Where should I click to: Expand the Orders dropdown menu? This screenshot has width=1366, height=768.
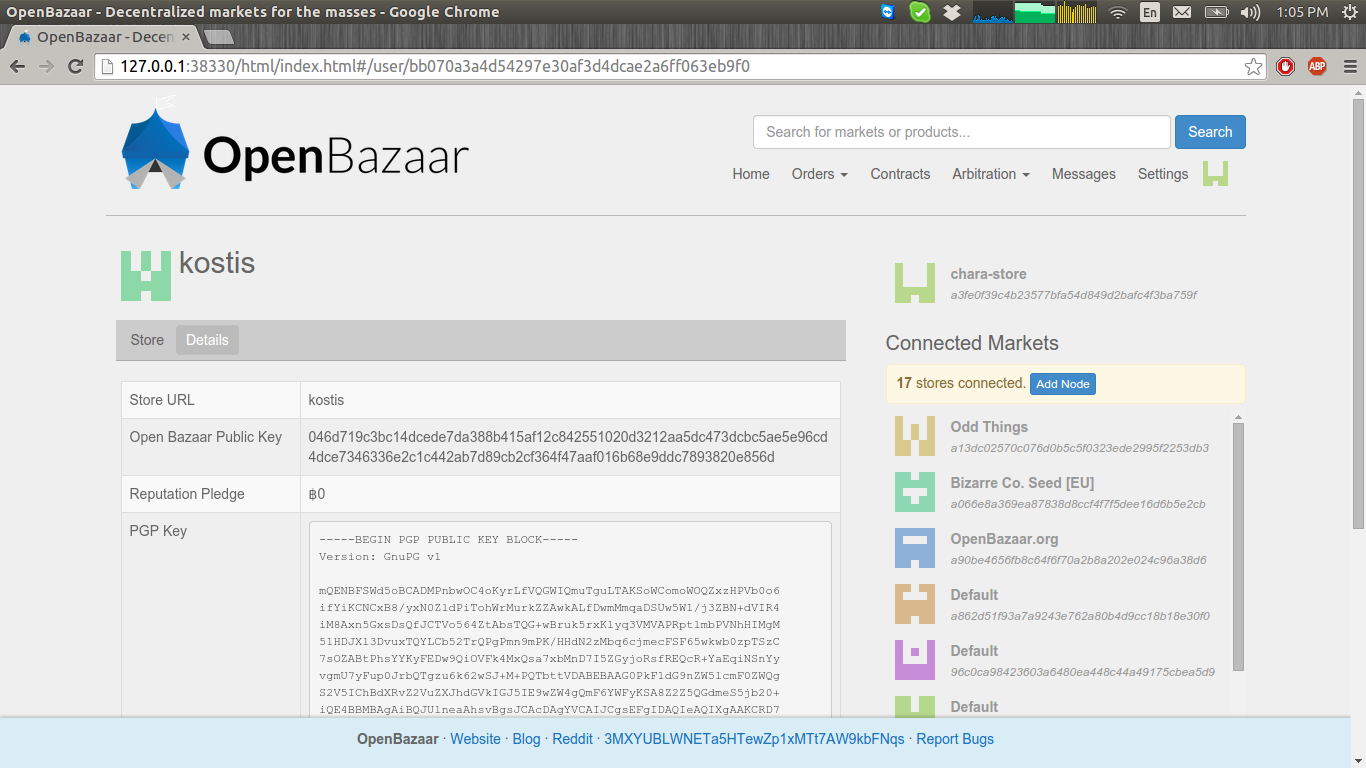[x=819, y=174]
